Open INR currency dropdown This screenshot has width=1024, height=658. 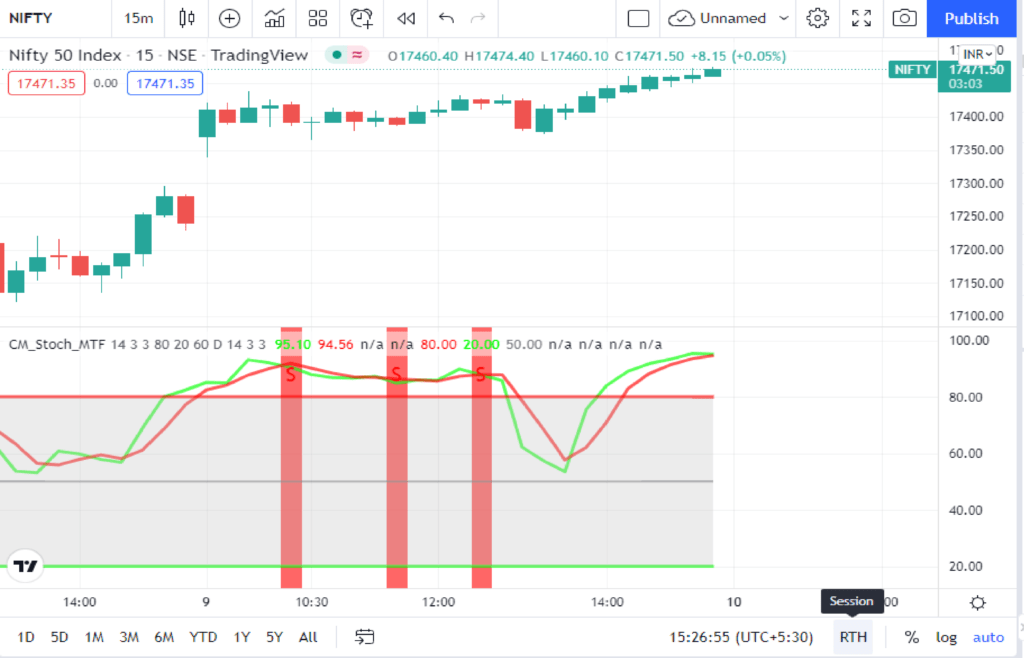tap(978, 54)
